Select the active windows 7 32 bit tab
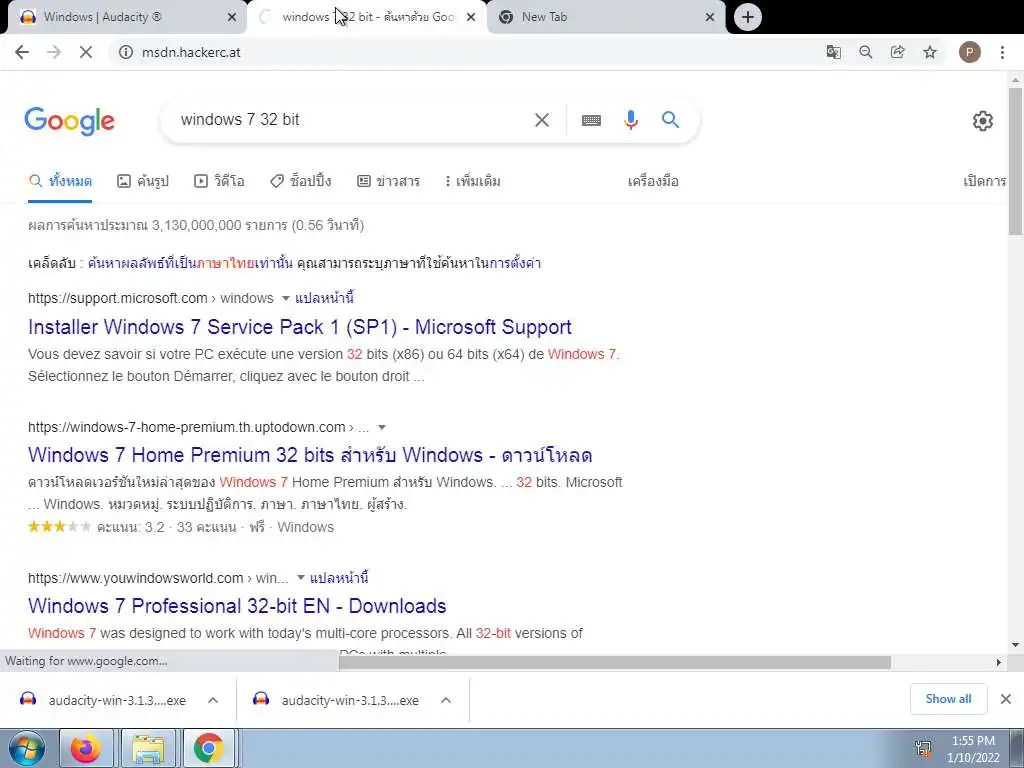This screenshot has height=768, width=1024. pyautogui.click(x=366, y=17)
